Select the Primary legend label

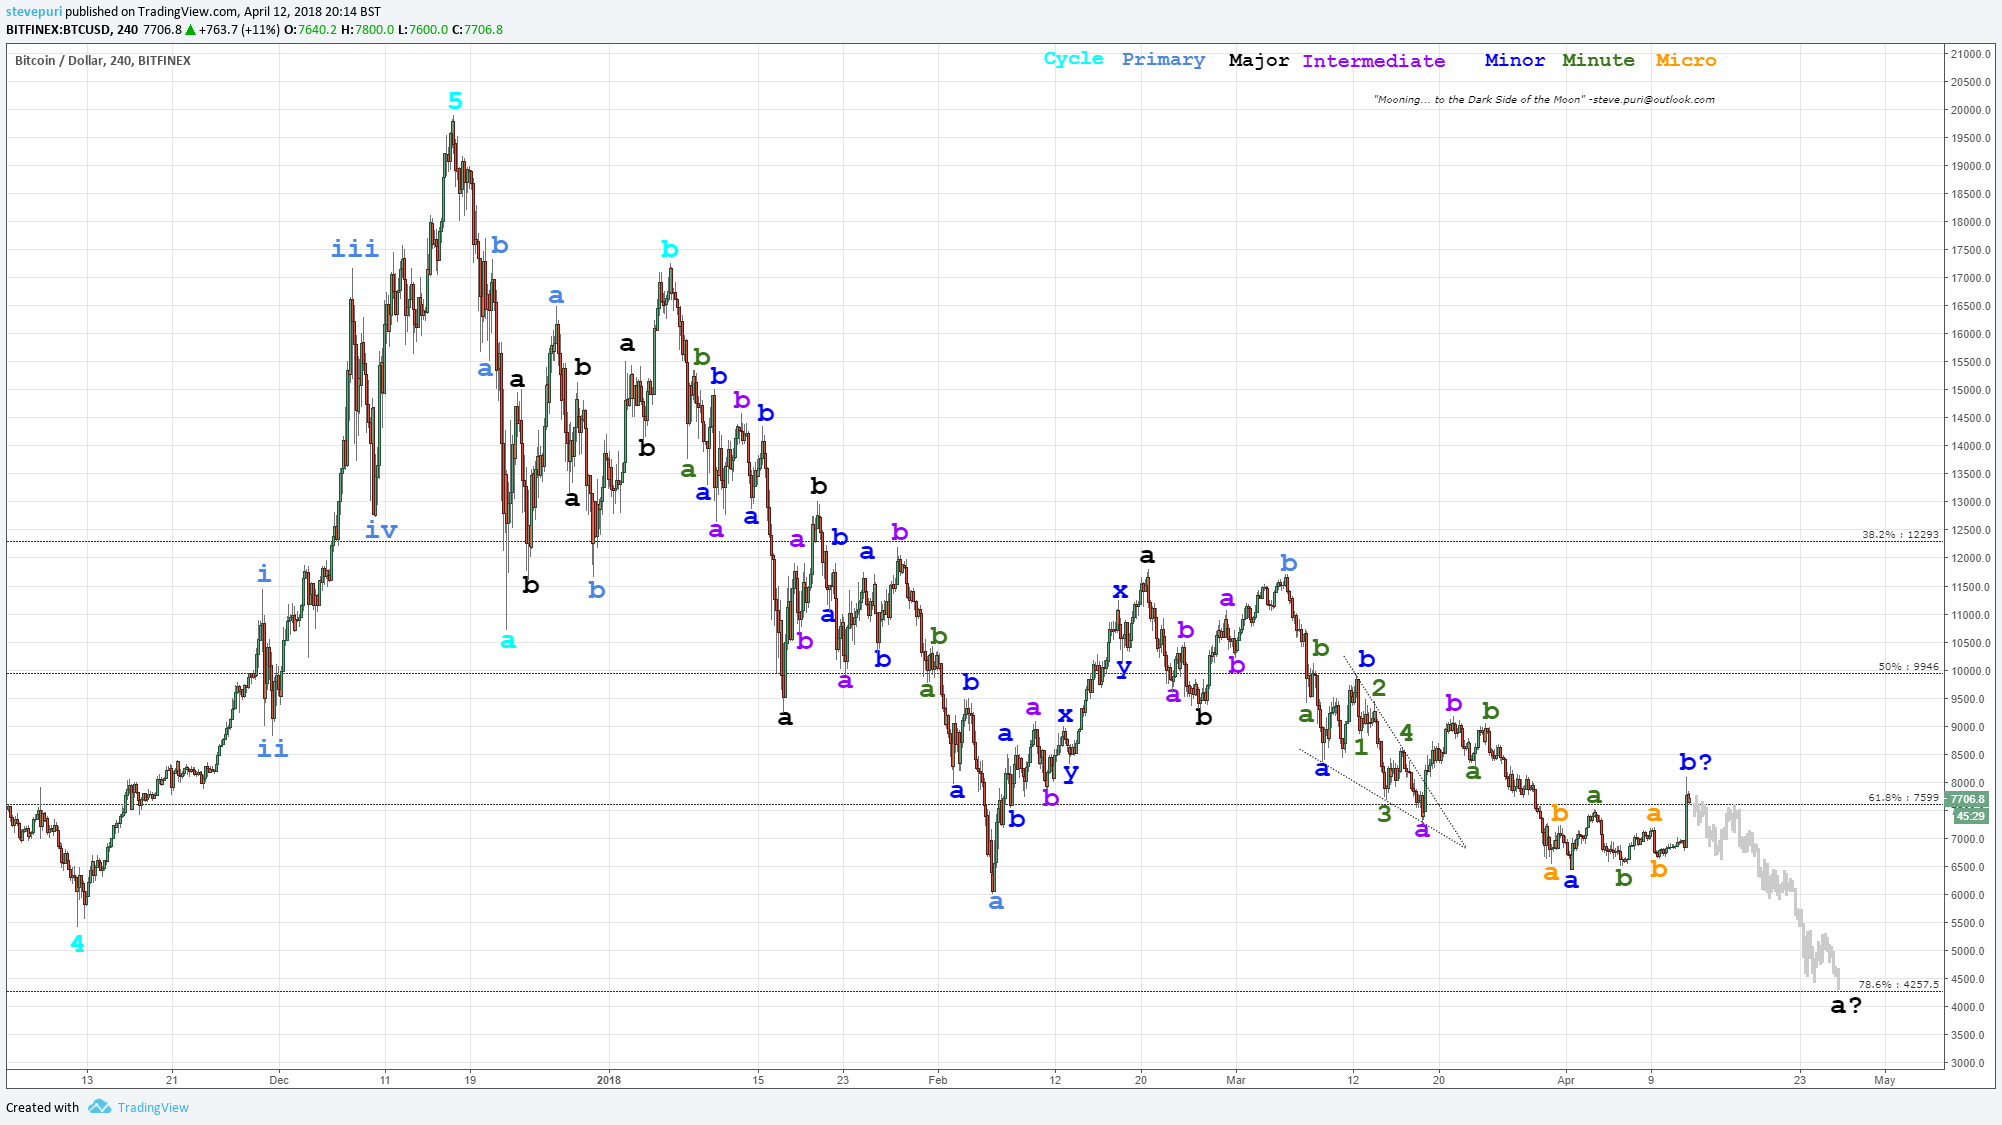1163,60
